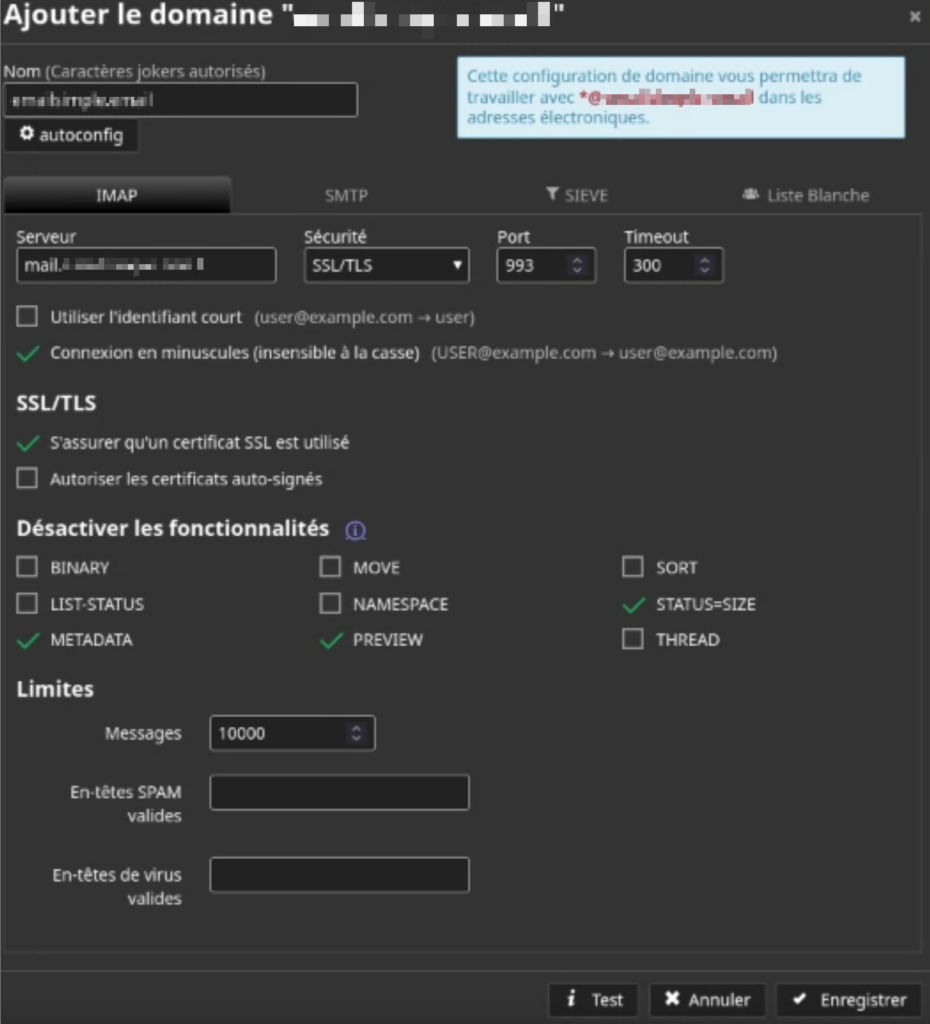Screen dimensions: 930x1024
Task: Save with the Enregistrer button
Action: [848, 999]
